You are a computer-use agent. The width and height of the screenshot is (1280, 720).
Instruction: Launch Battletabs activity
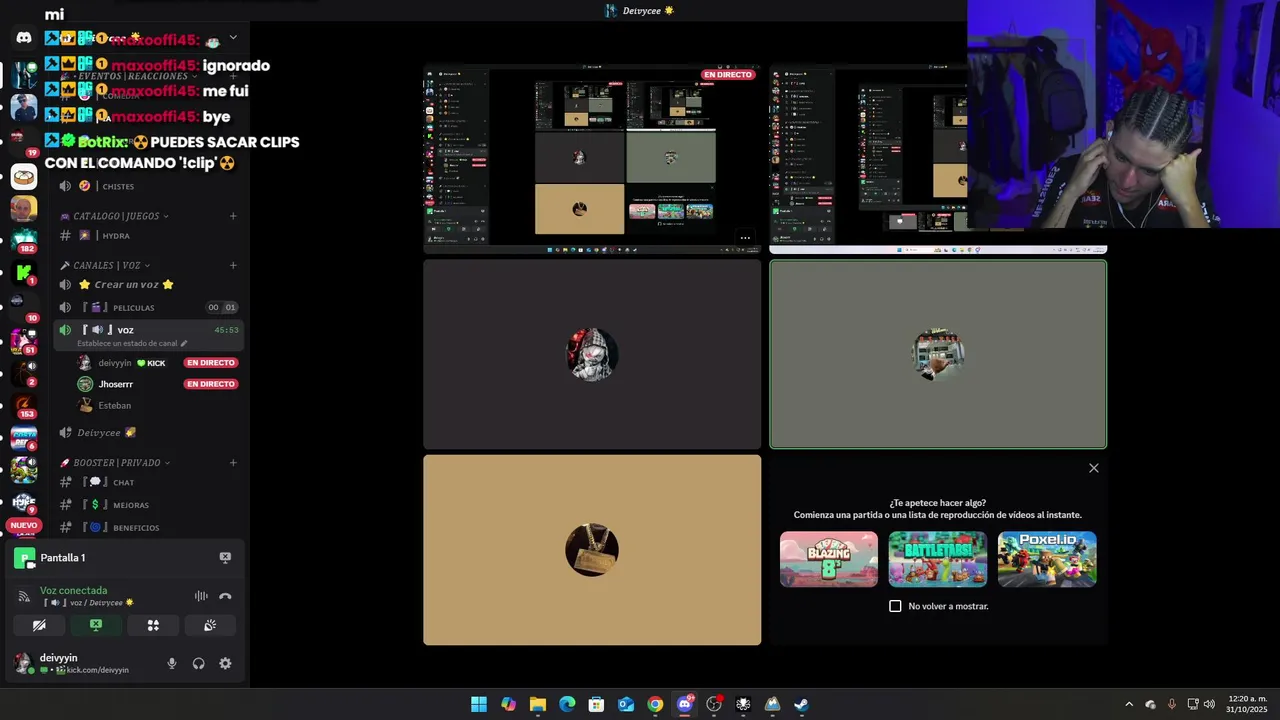(x=938, y=559)
